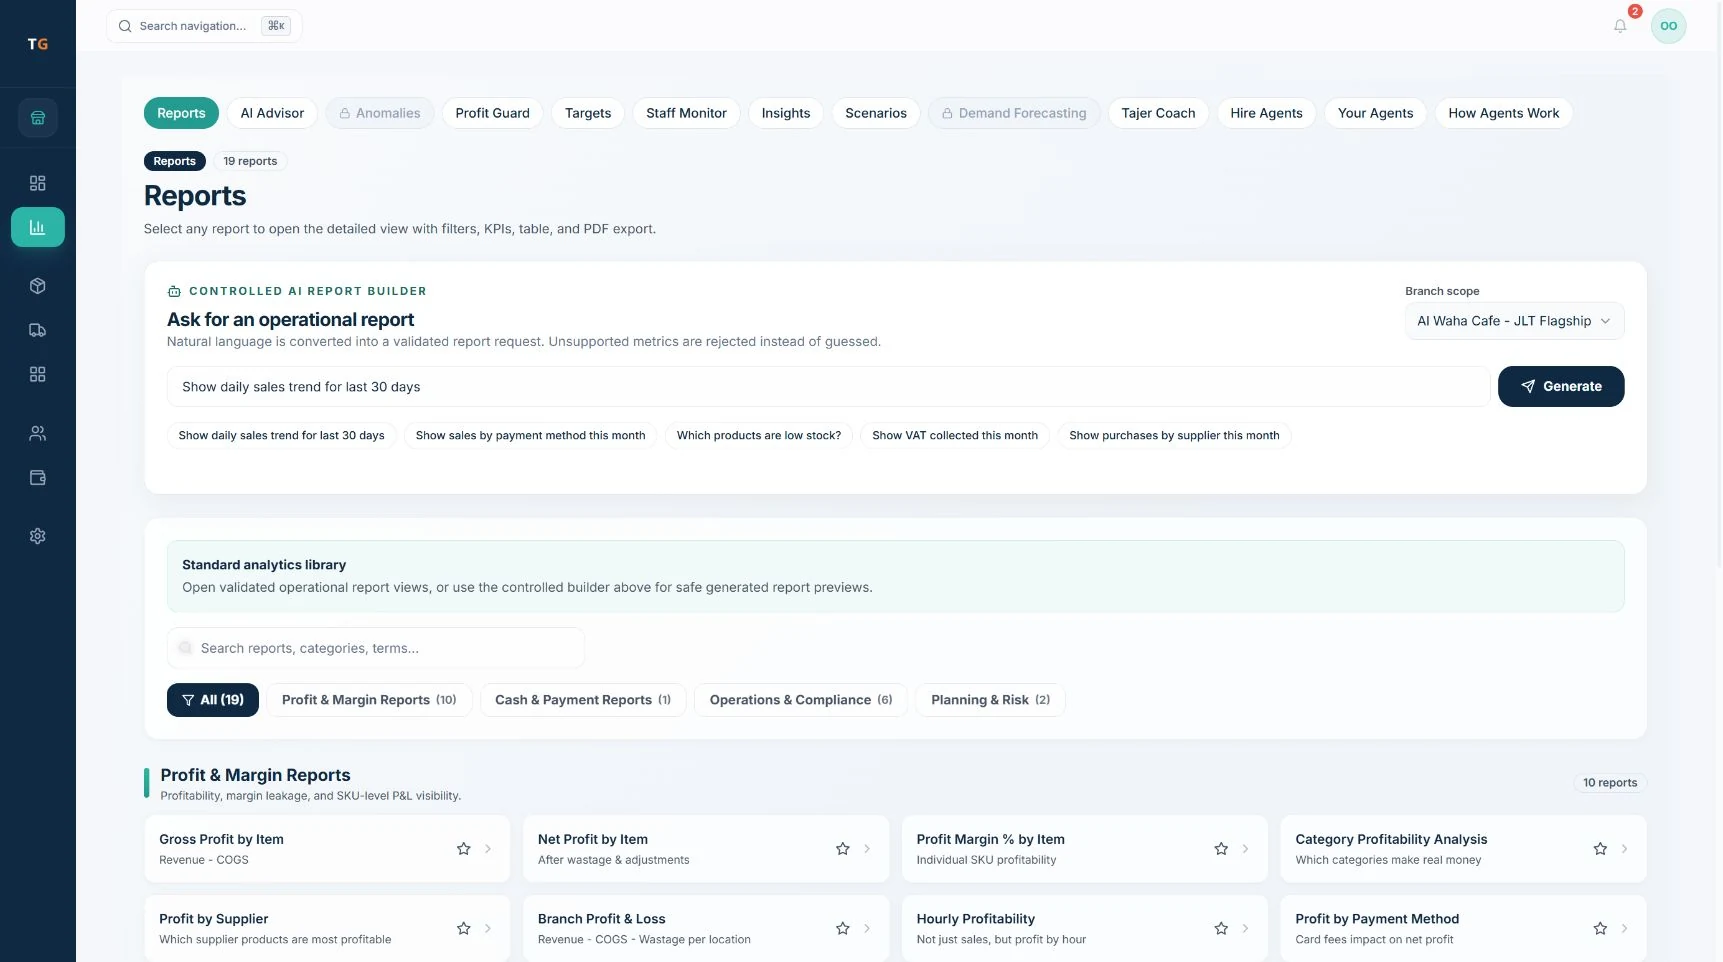Star the Profit Margin % by Item report
This screenshot has width=1723, height=962.
point(1221,849)
